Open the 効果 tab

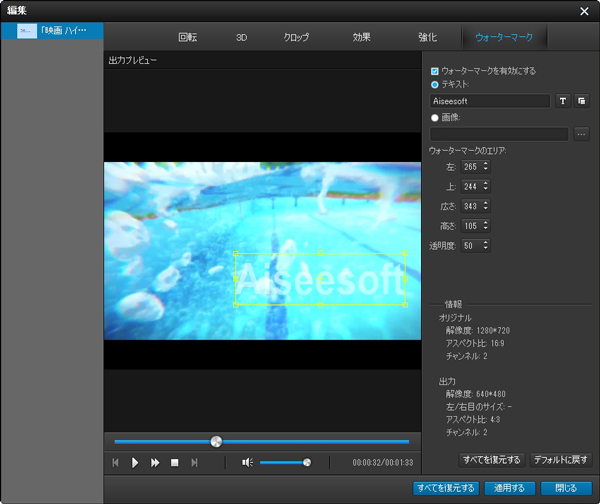362,38
